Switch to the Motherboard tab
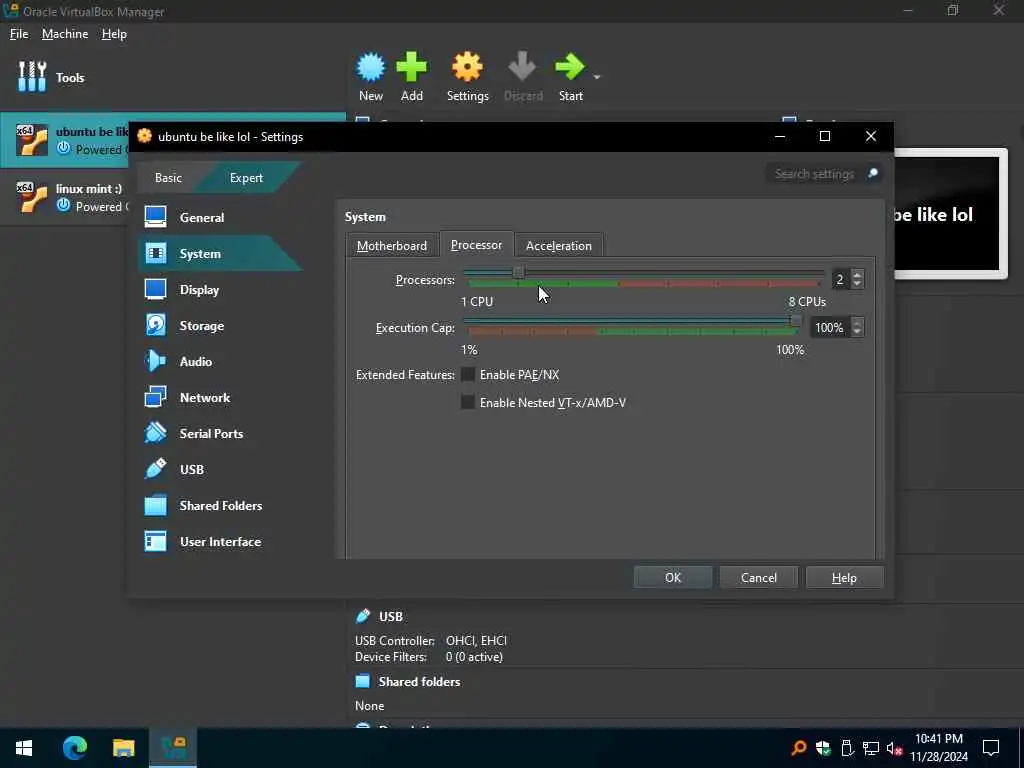This screenshot has height=768, width=1024. coord(392,246)
